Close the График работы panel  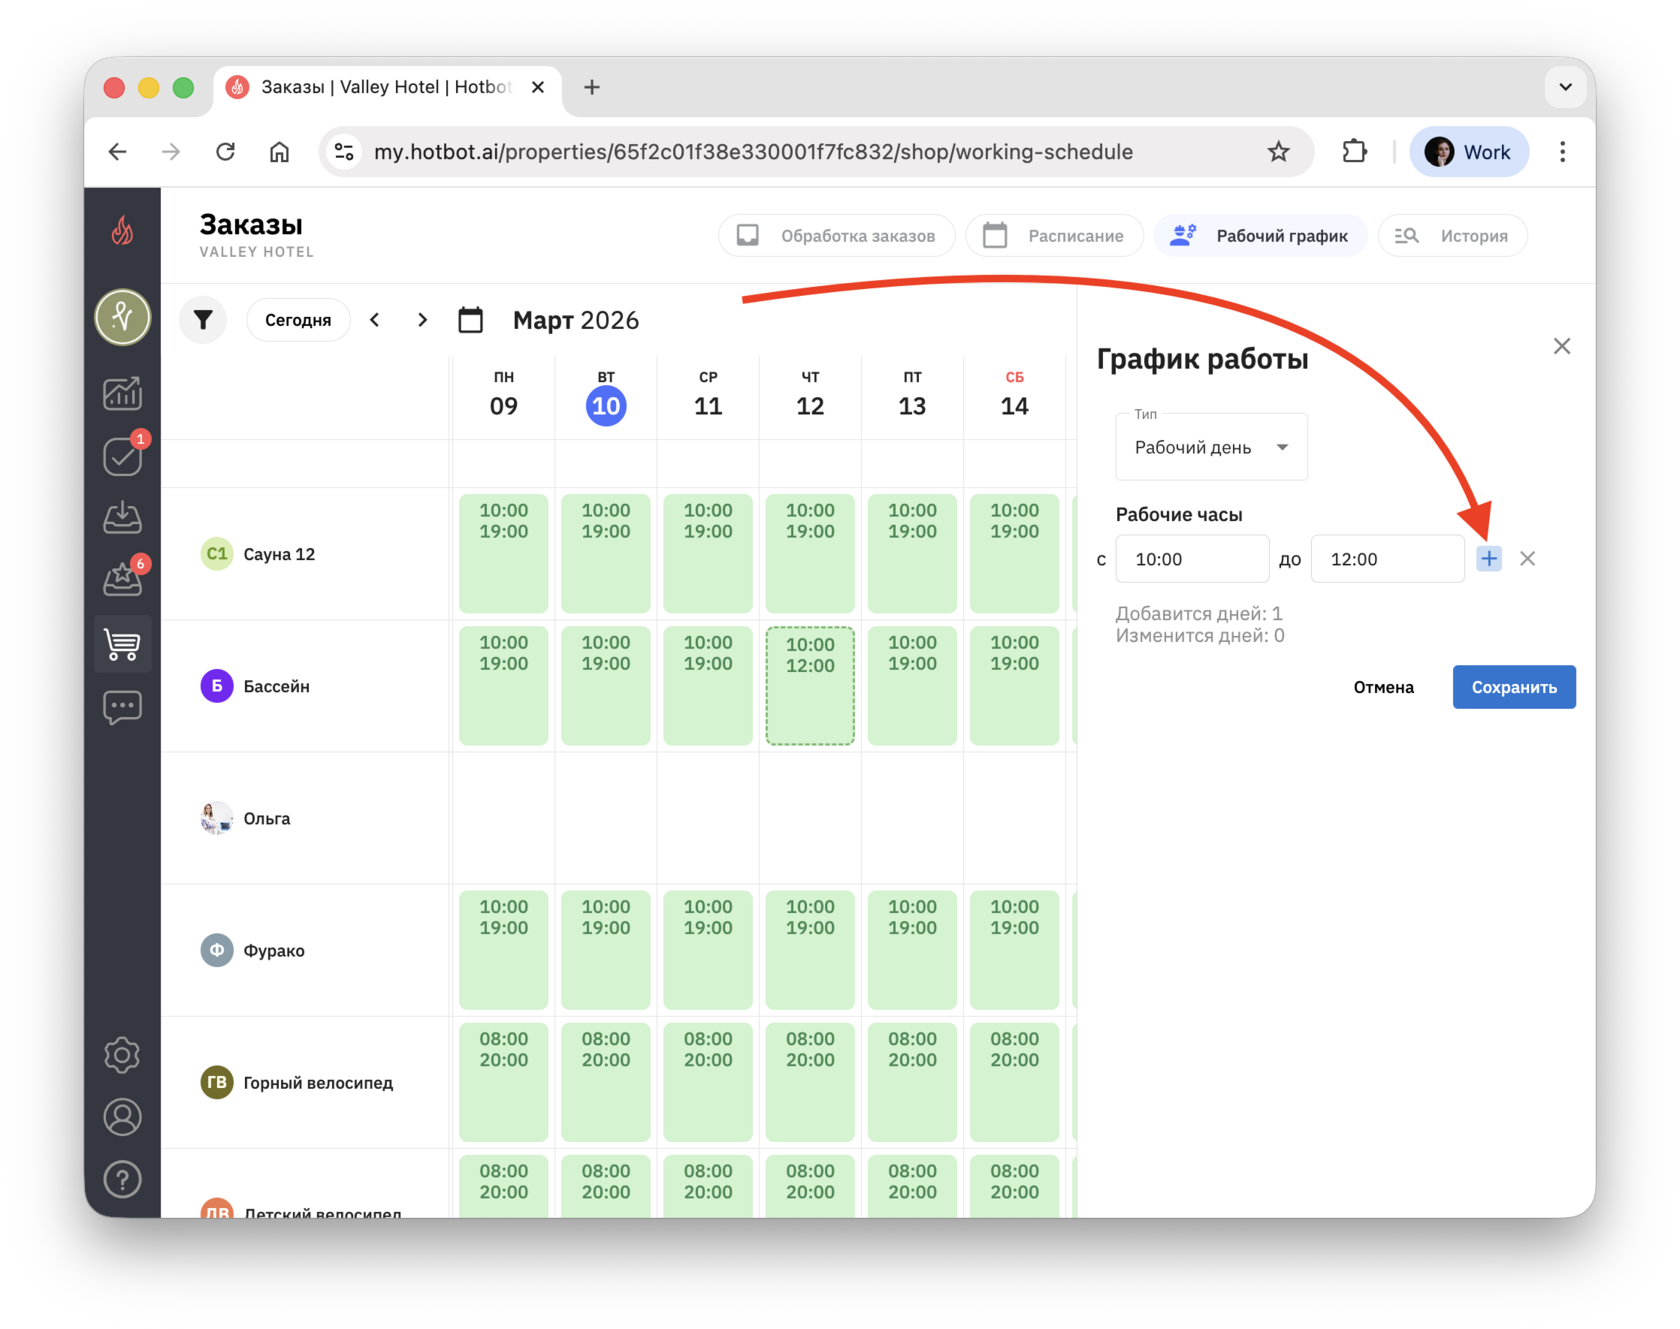click(1562, 346)
